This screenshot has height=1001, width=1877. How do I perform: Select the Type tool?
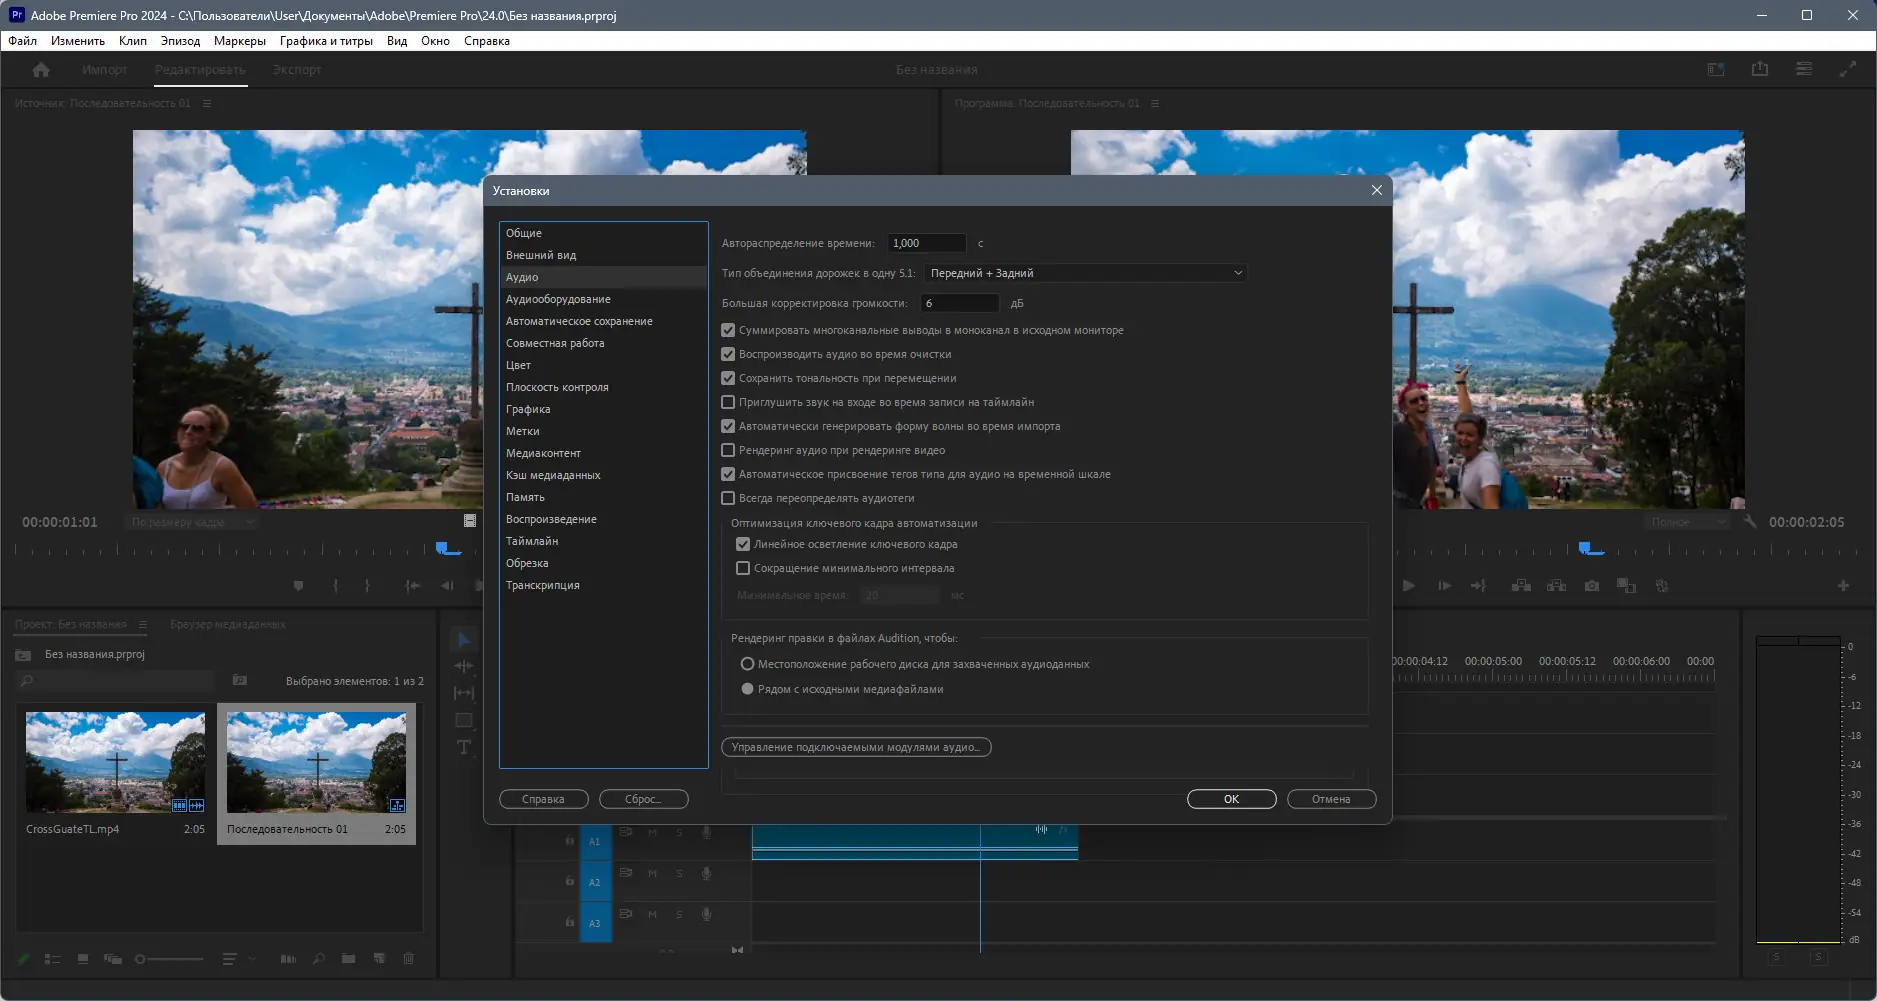coord(464,747)
